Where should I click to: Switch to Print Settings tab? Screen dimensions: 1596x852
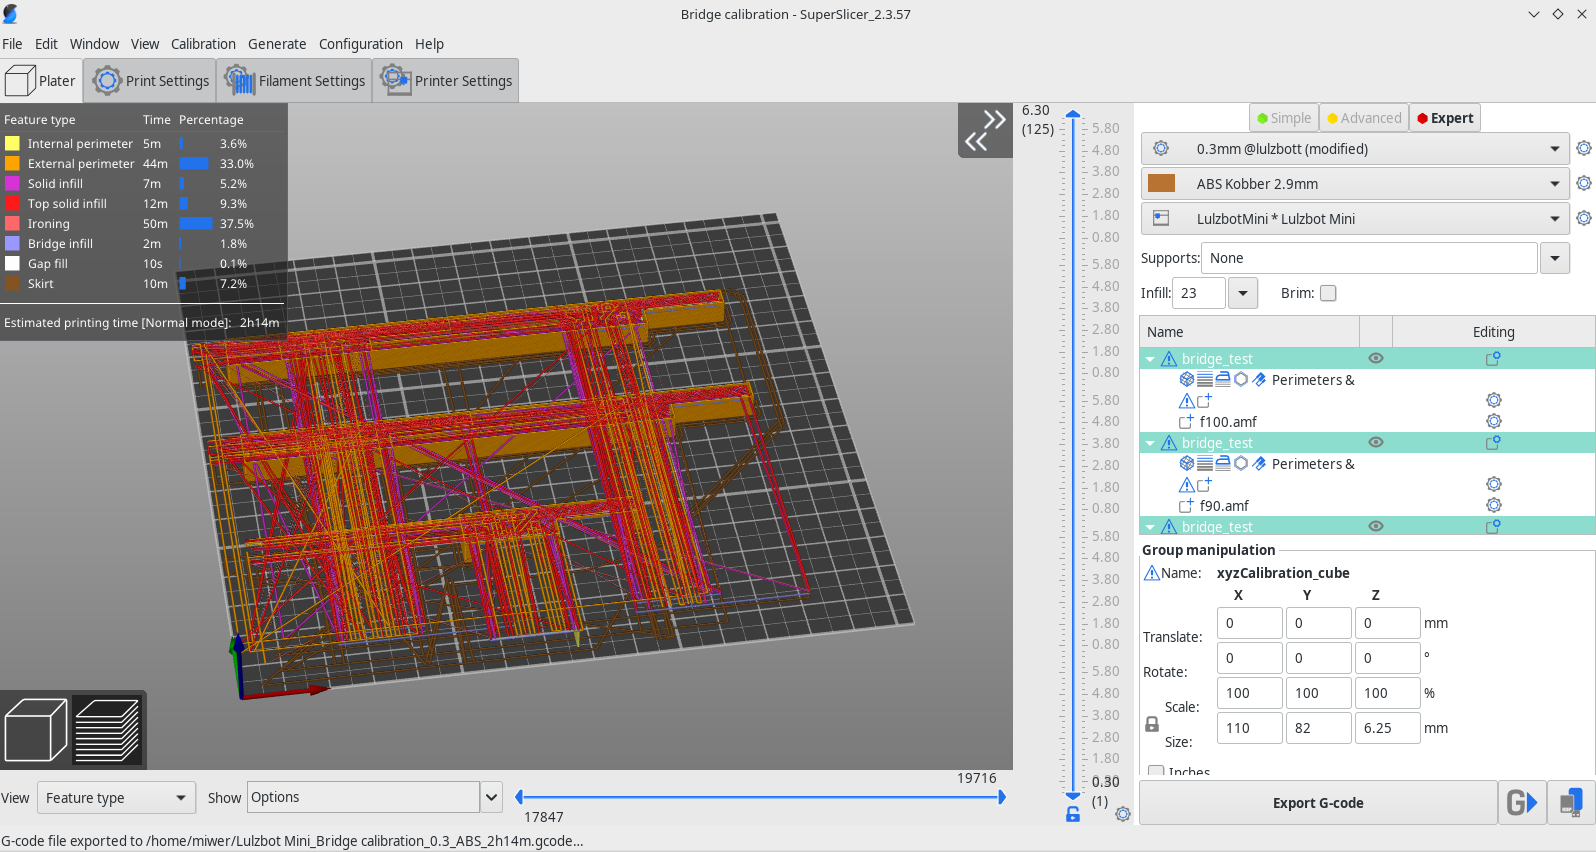[x=149, y=81]
